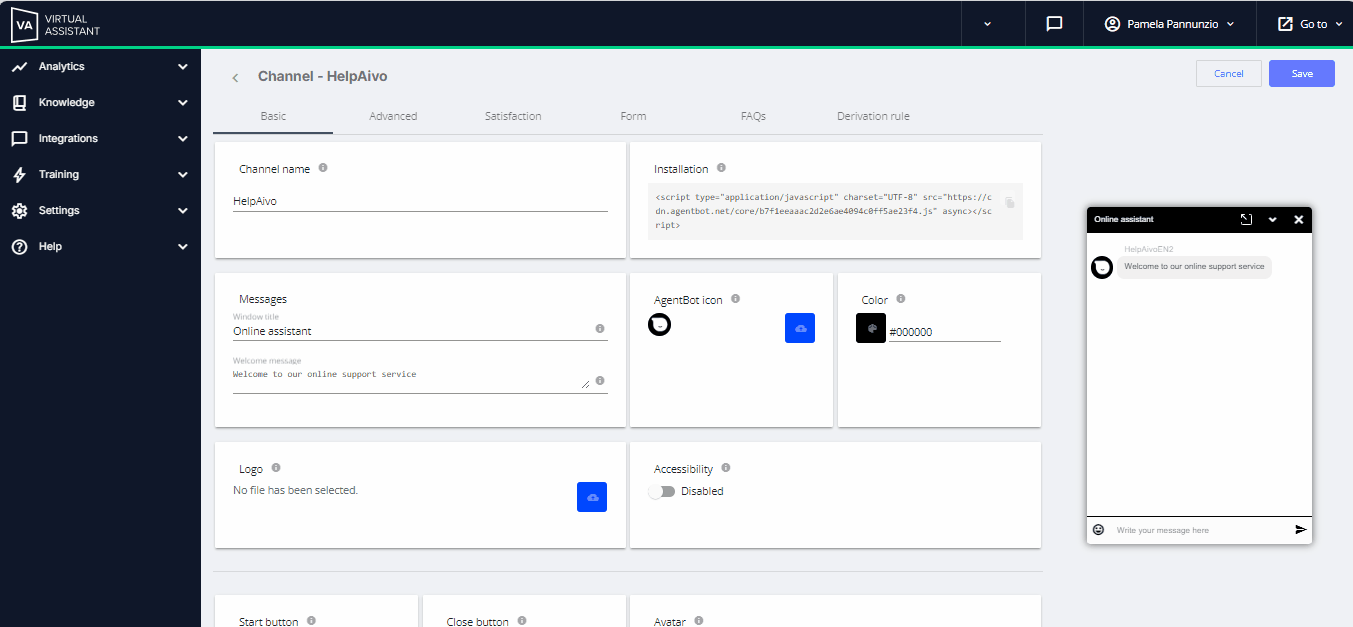Expand the Help menu chevron

[x=182, y=247]
